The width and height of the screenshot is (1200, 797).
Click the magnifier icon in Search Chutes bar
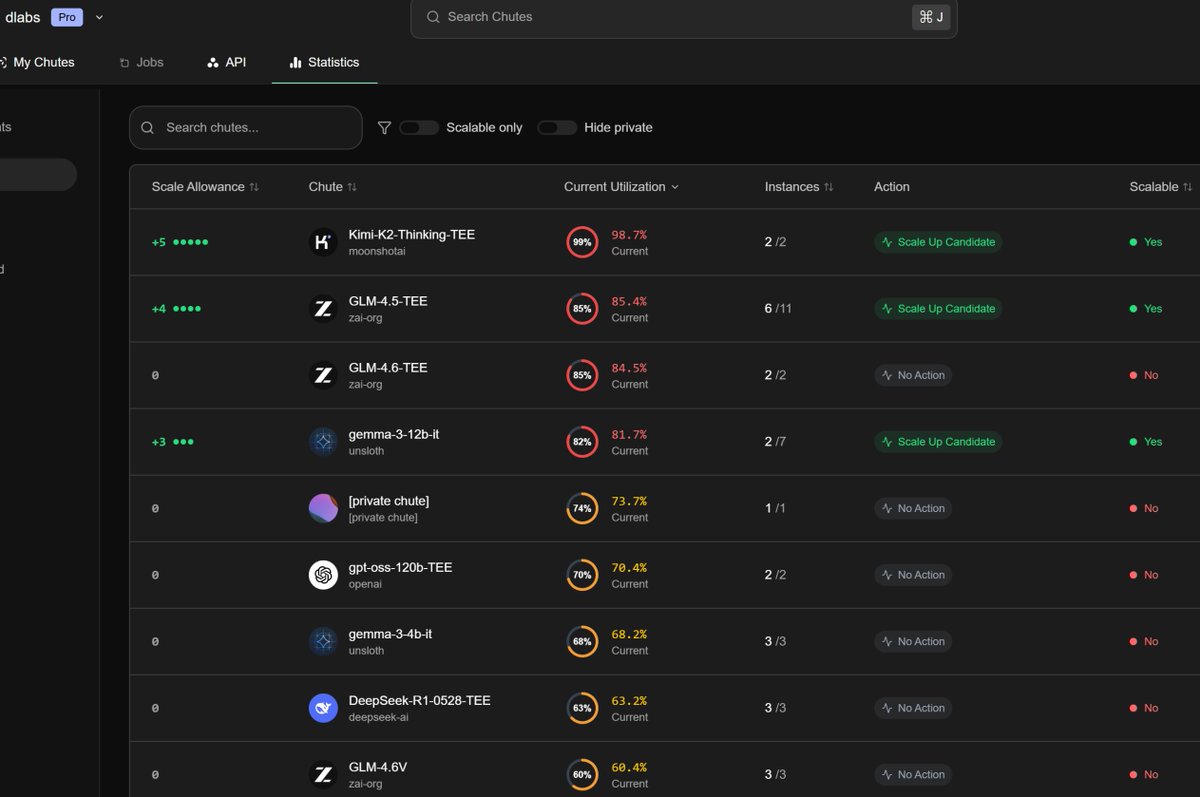433,17
